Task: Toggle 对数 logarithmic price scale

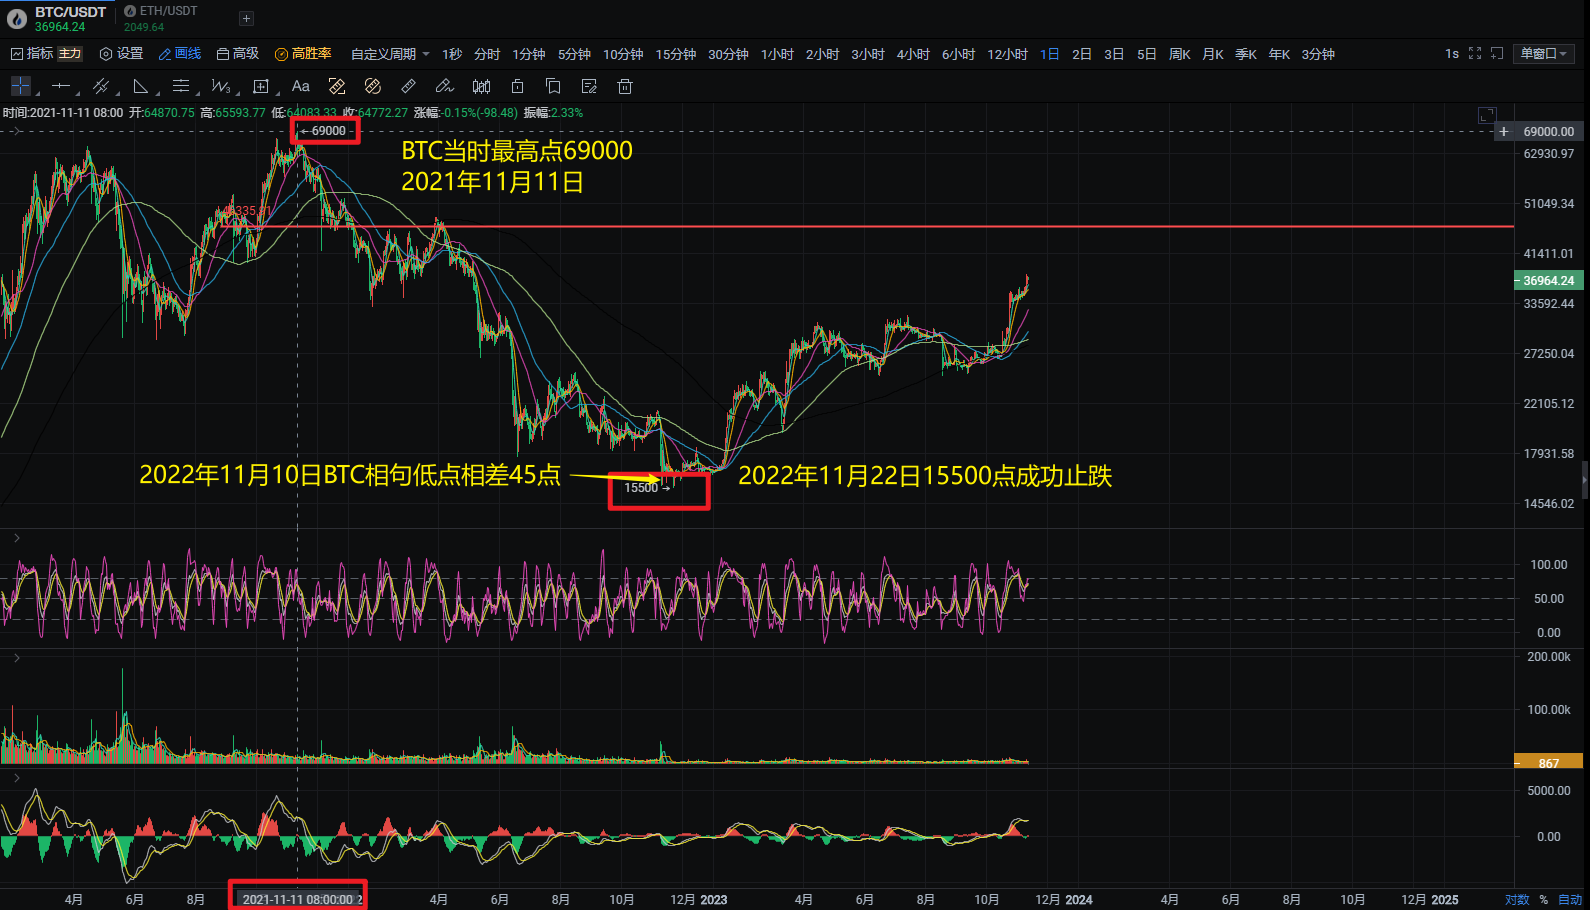Action: [x=1517, y=899]
